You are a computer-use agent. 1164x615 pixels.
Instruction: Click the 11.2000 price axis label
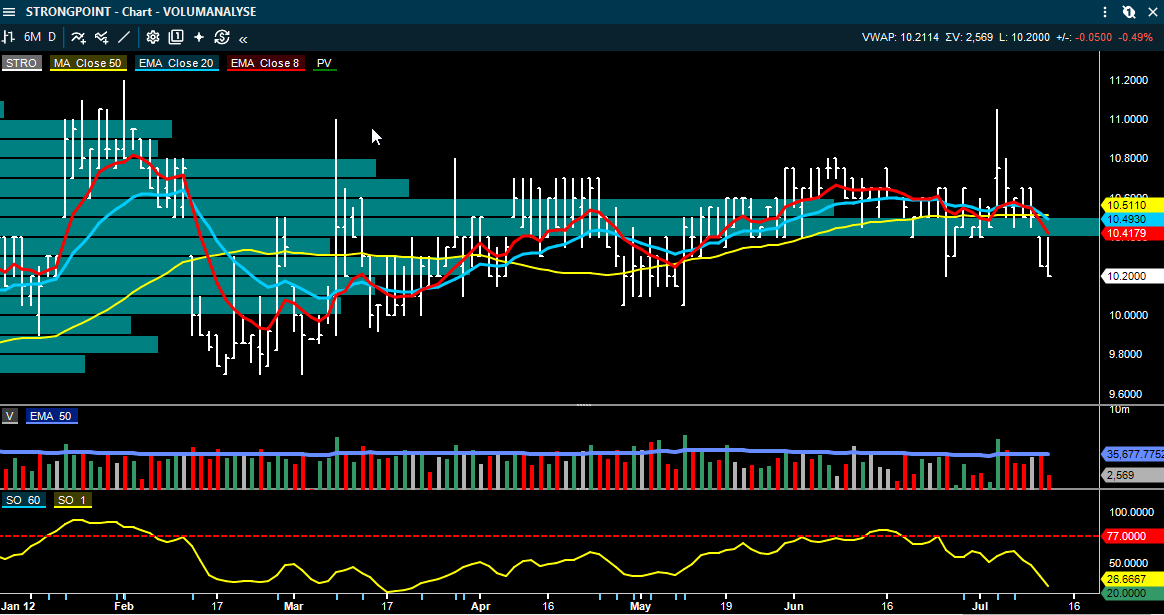(x=1128, y=80)
